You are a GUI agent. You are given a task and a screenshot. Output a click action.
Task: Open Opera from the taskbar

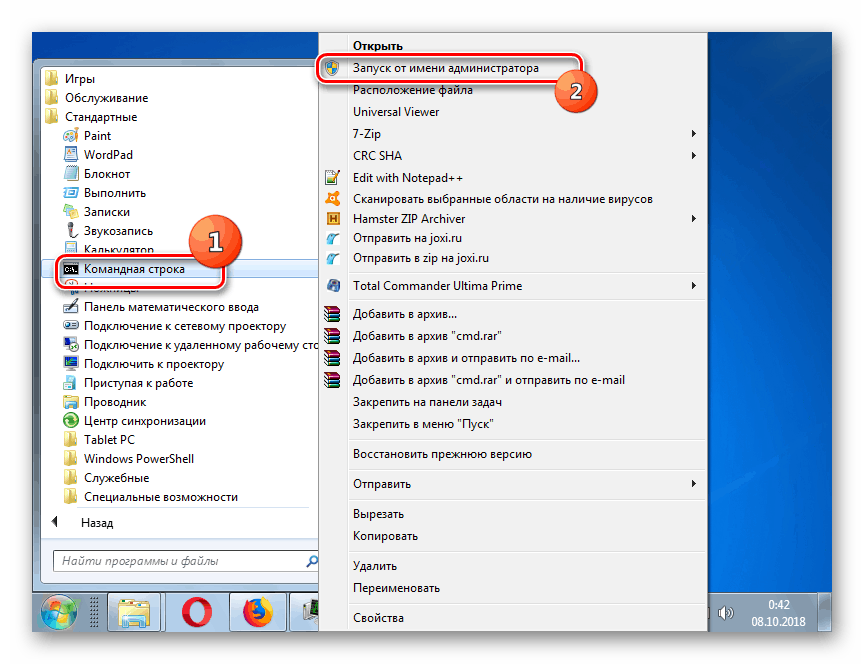[197, 612]
